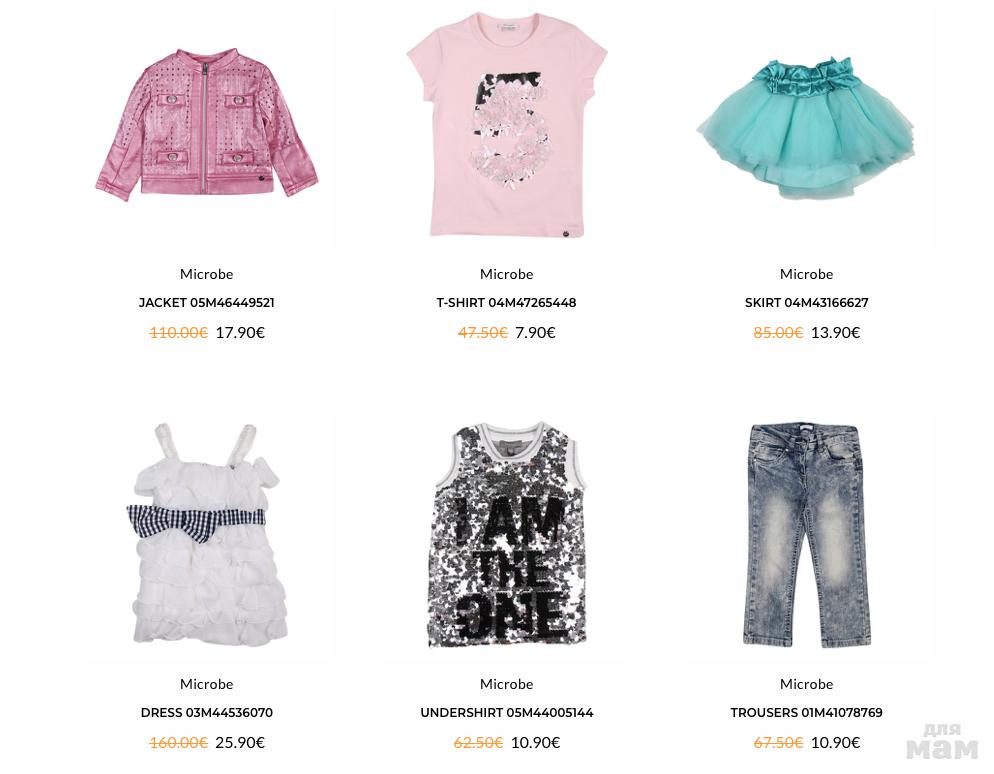The image size is (994, 774).
Task: Open the white ruffled dress image
Action: pyautogui.click(x=207, y=534)
